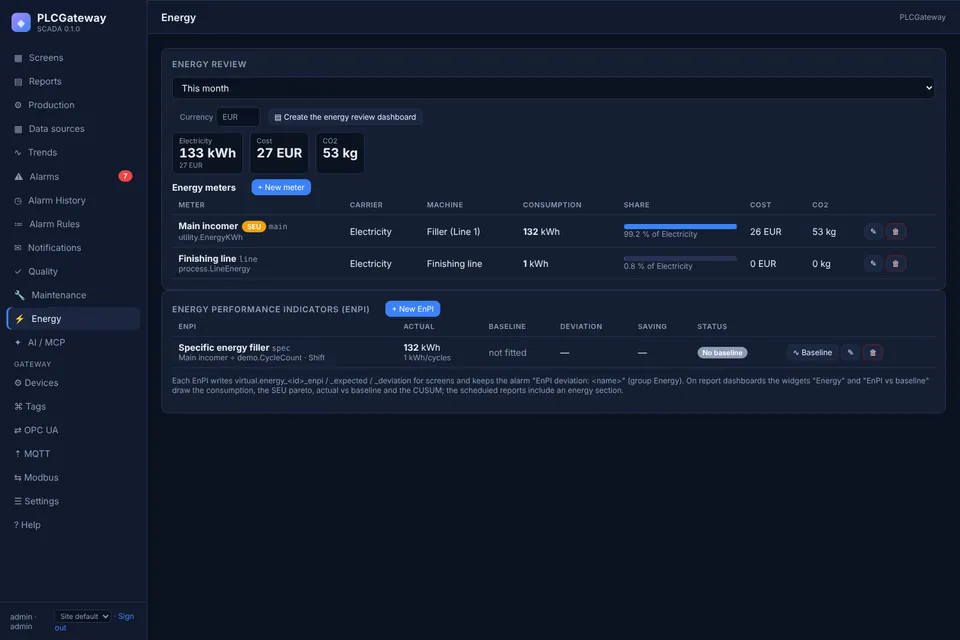The image size is (960, 640).
Task: Edit the Specific energy filler EnPI
Action: tap(850, 352)
